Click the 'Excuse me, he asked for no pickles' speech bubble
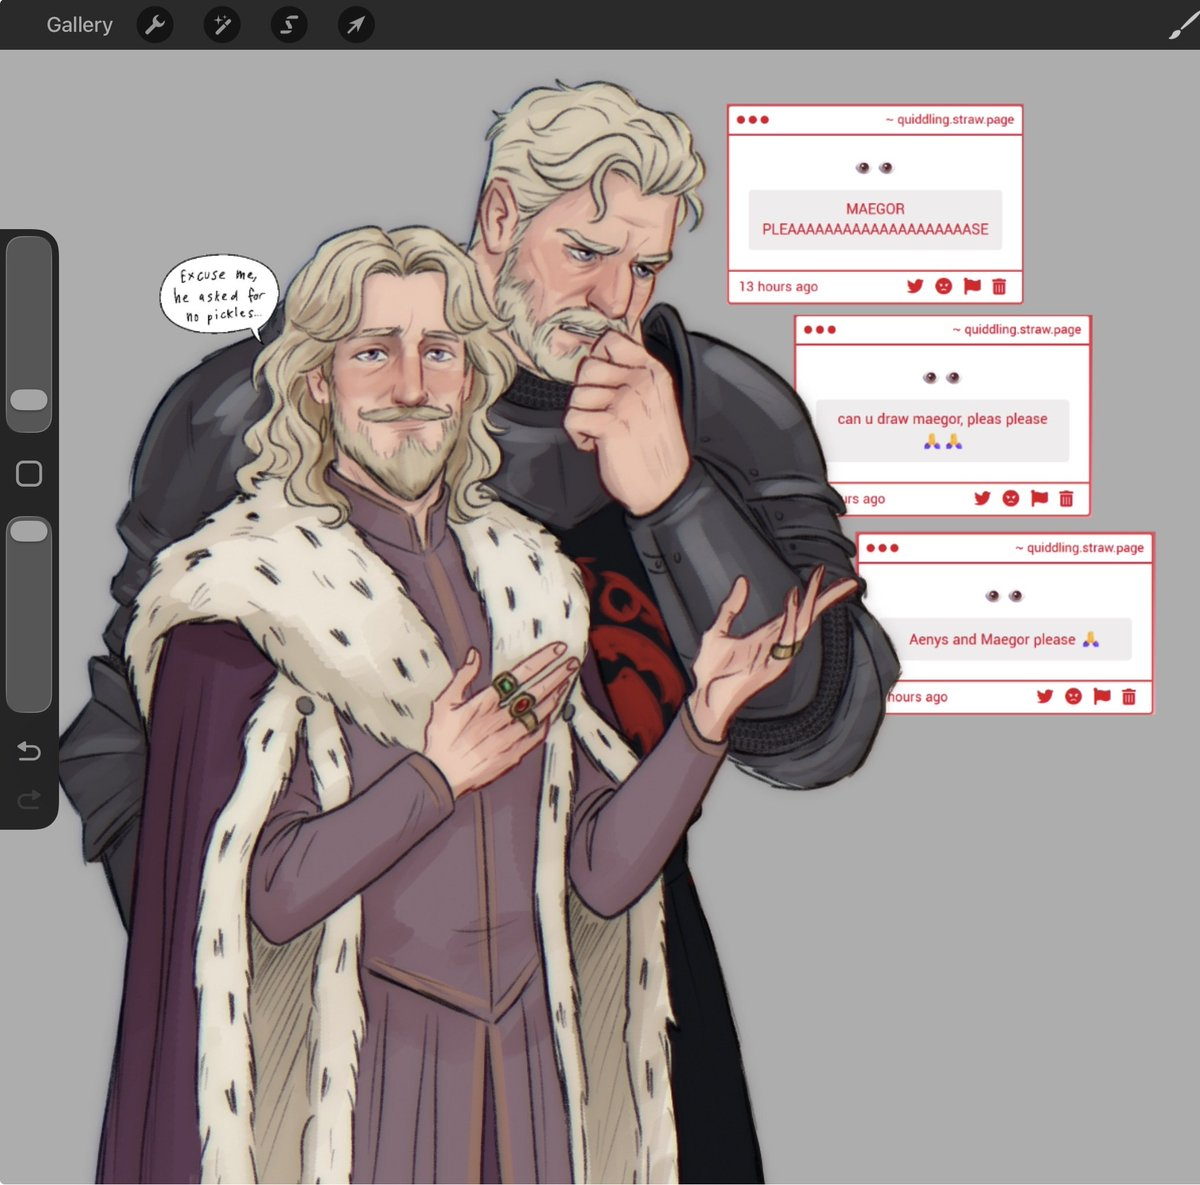 pyautogui.click(x=220, y=295)
